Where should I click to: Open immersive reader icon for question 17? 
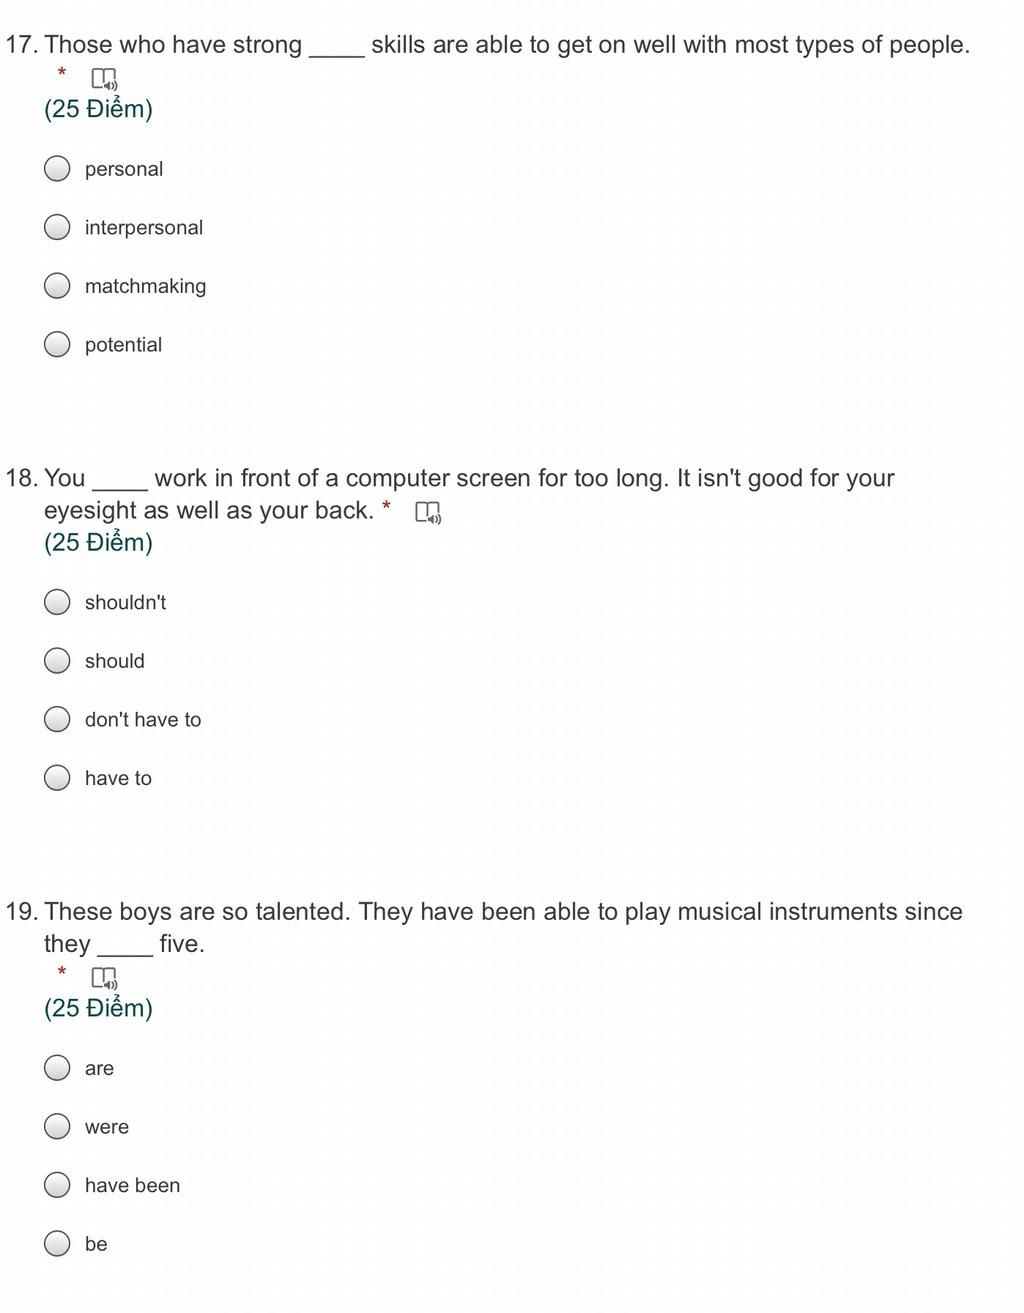pyautogui.click(x=104, y=79)
